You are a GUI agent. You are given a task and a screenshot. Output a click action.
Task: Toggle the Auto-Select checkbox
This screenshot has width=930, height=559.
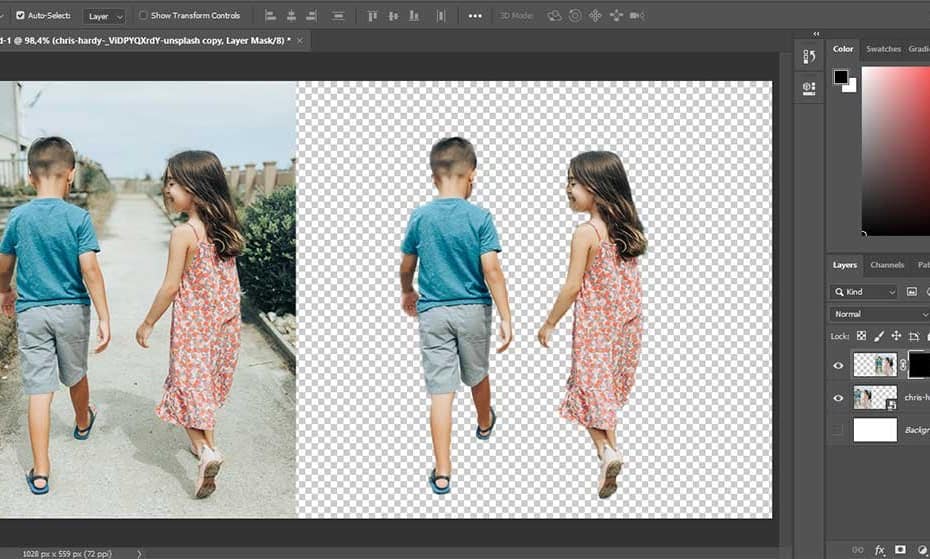click(20, 15)
